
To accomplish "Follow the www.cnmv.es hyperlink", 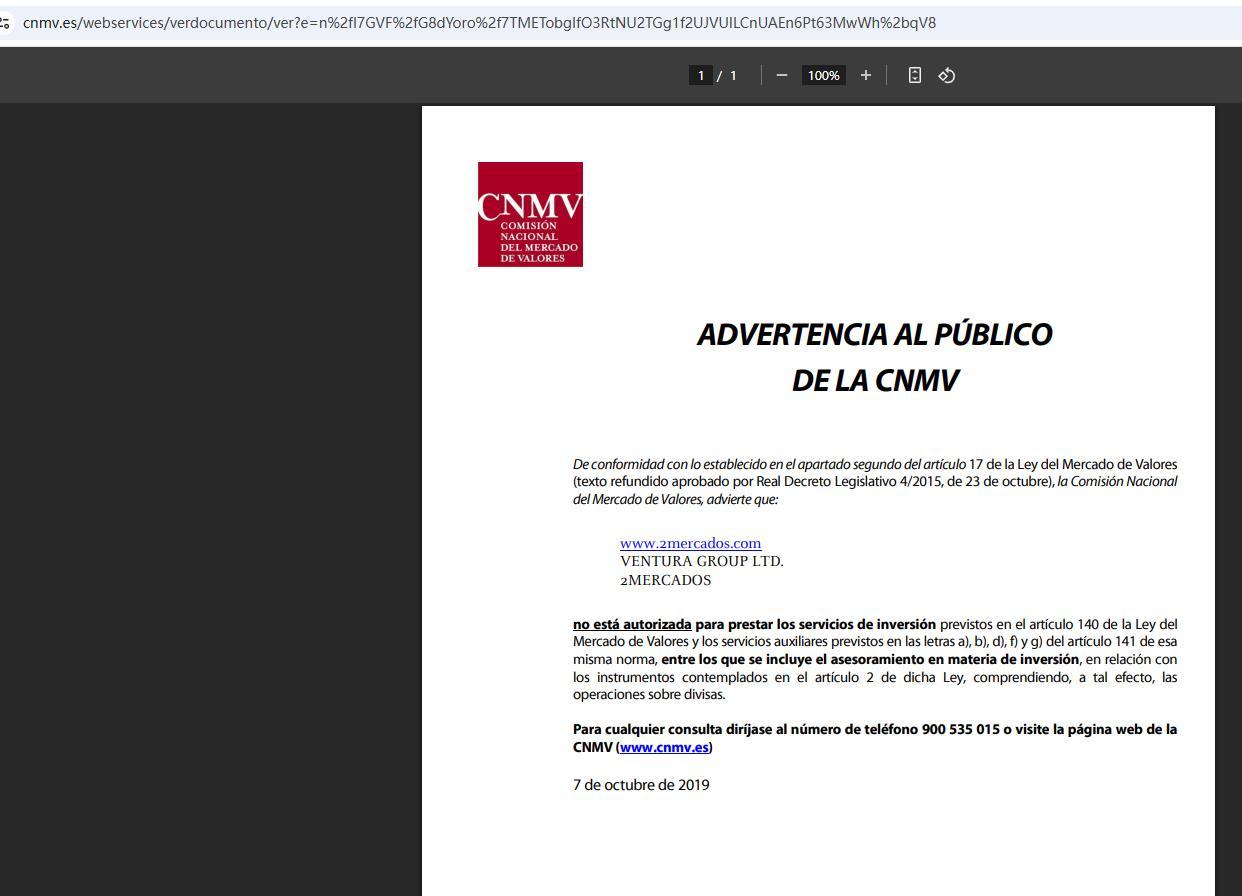I will tap(664, 747).
